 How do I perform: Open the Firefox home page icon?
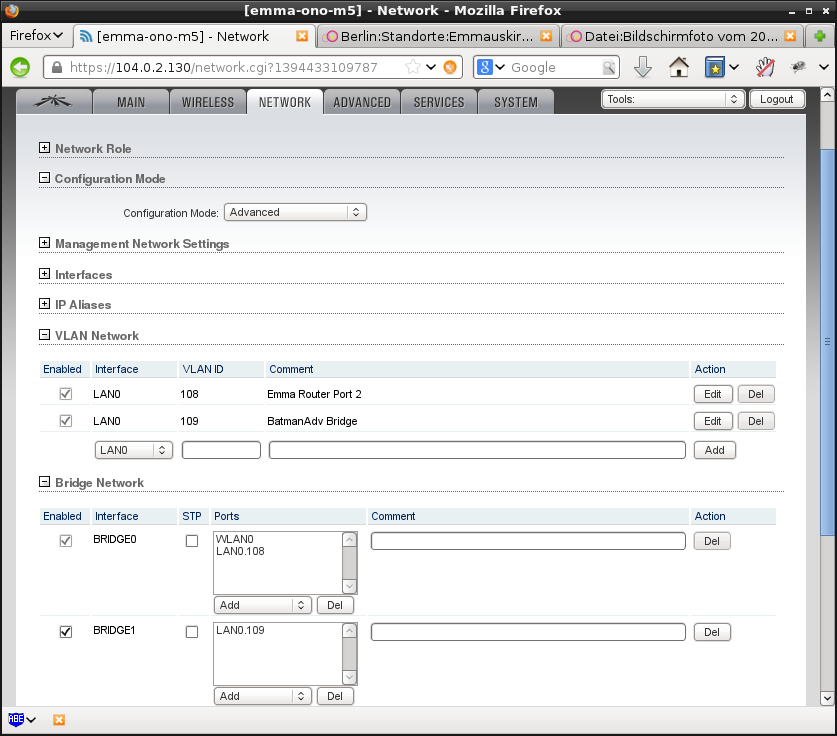click(679, 67)
